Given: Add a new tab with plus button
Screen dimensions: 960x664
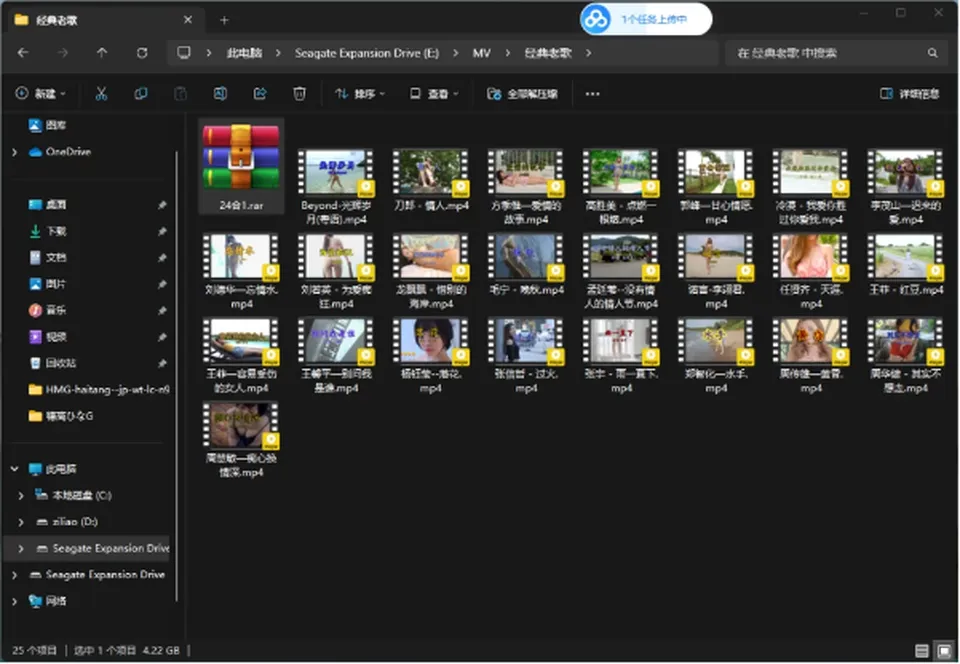Looking at the screenshot, I should click(x=224, y=20).
